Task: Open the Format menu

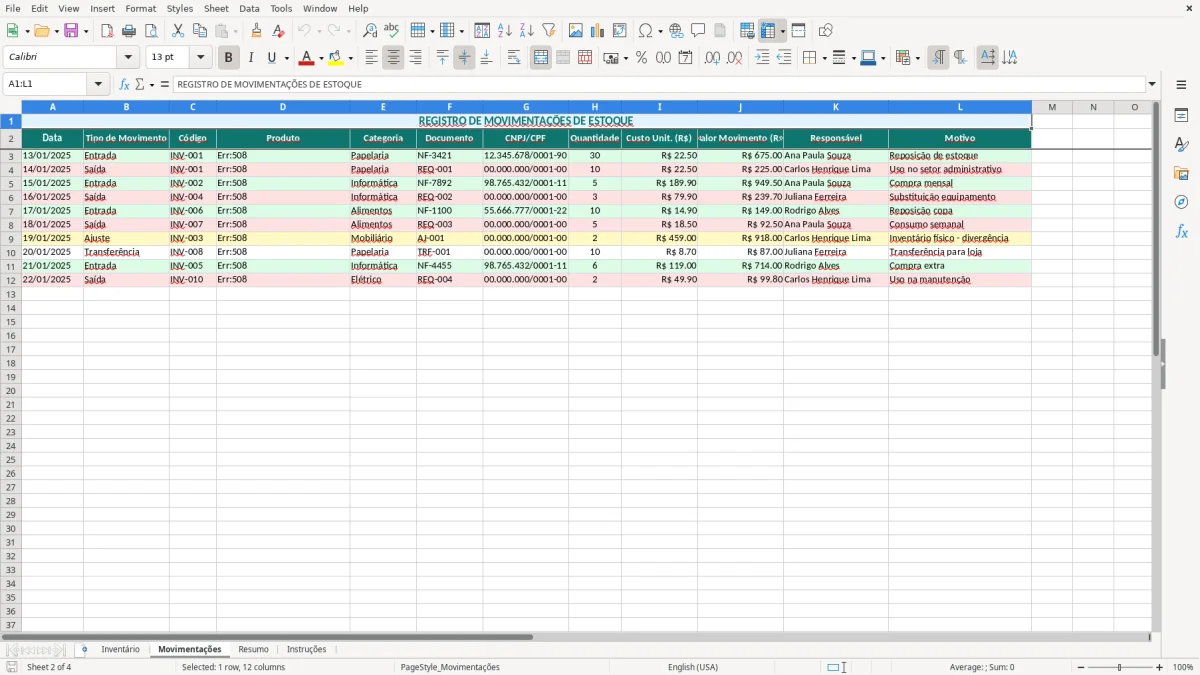Action: pos(141,8)
